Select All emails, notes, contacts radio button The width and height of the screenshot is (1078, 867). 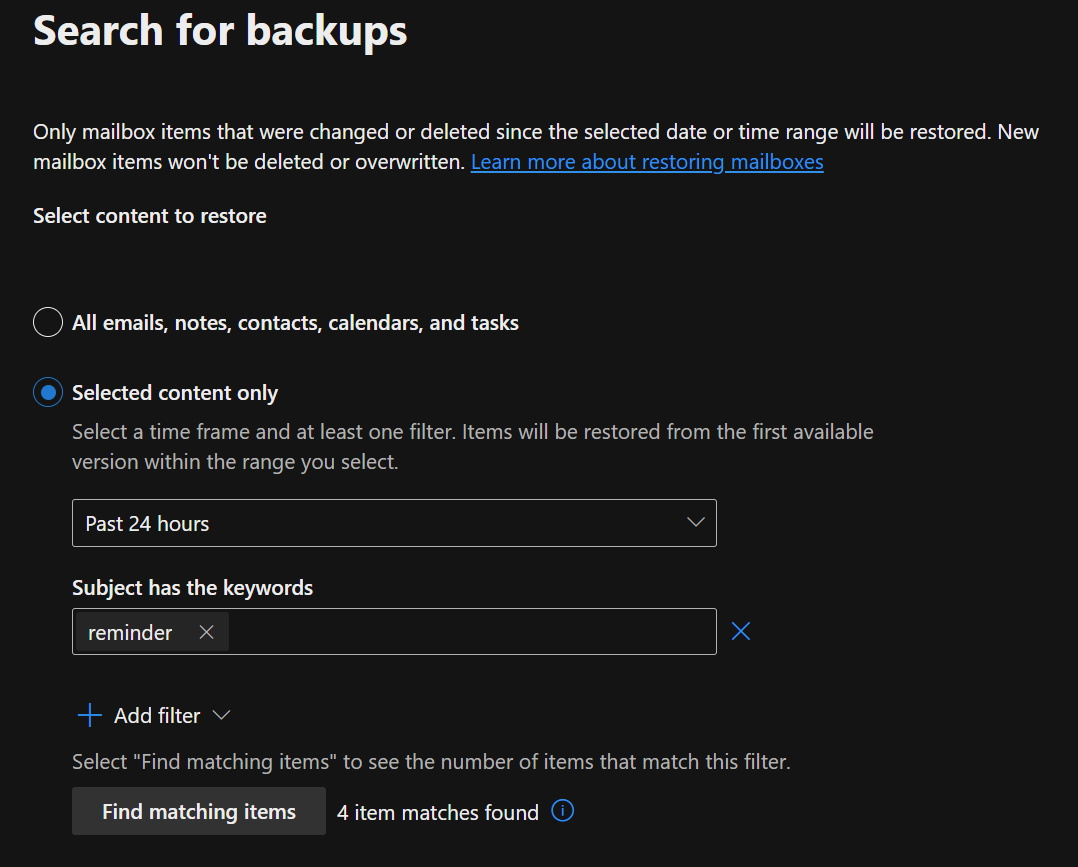pyautogui.click(x=48, y=322)
